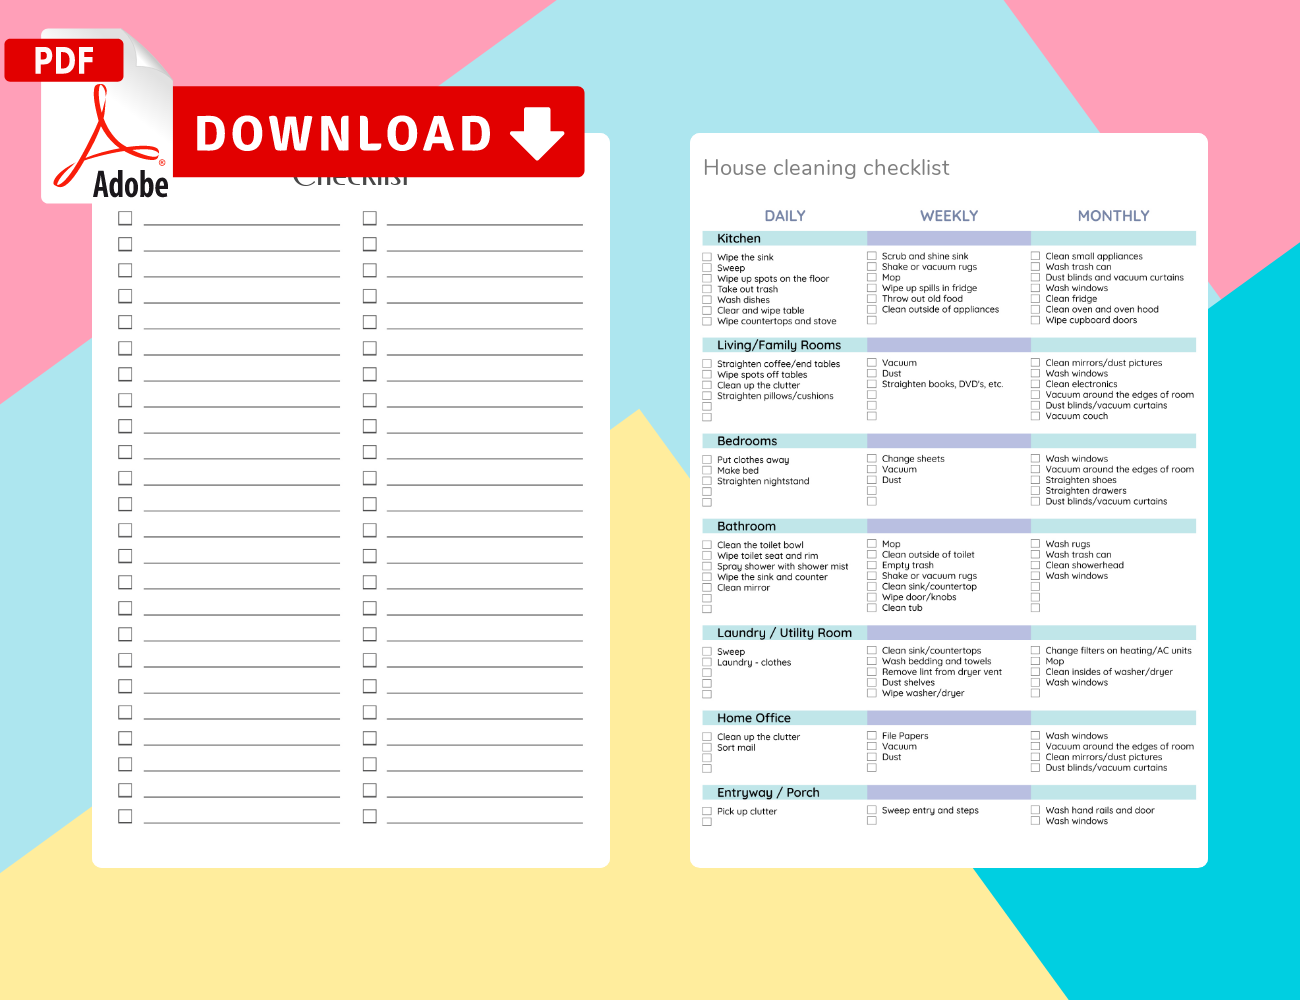Image resolution: width=1300 pixels, height=1000 pixels.
Task: Click the Living/Family Rooms section heading
Action: pyautogui.click(x=779, y=345)
